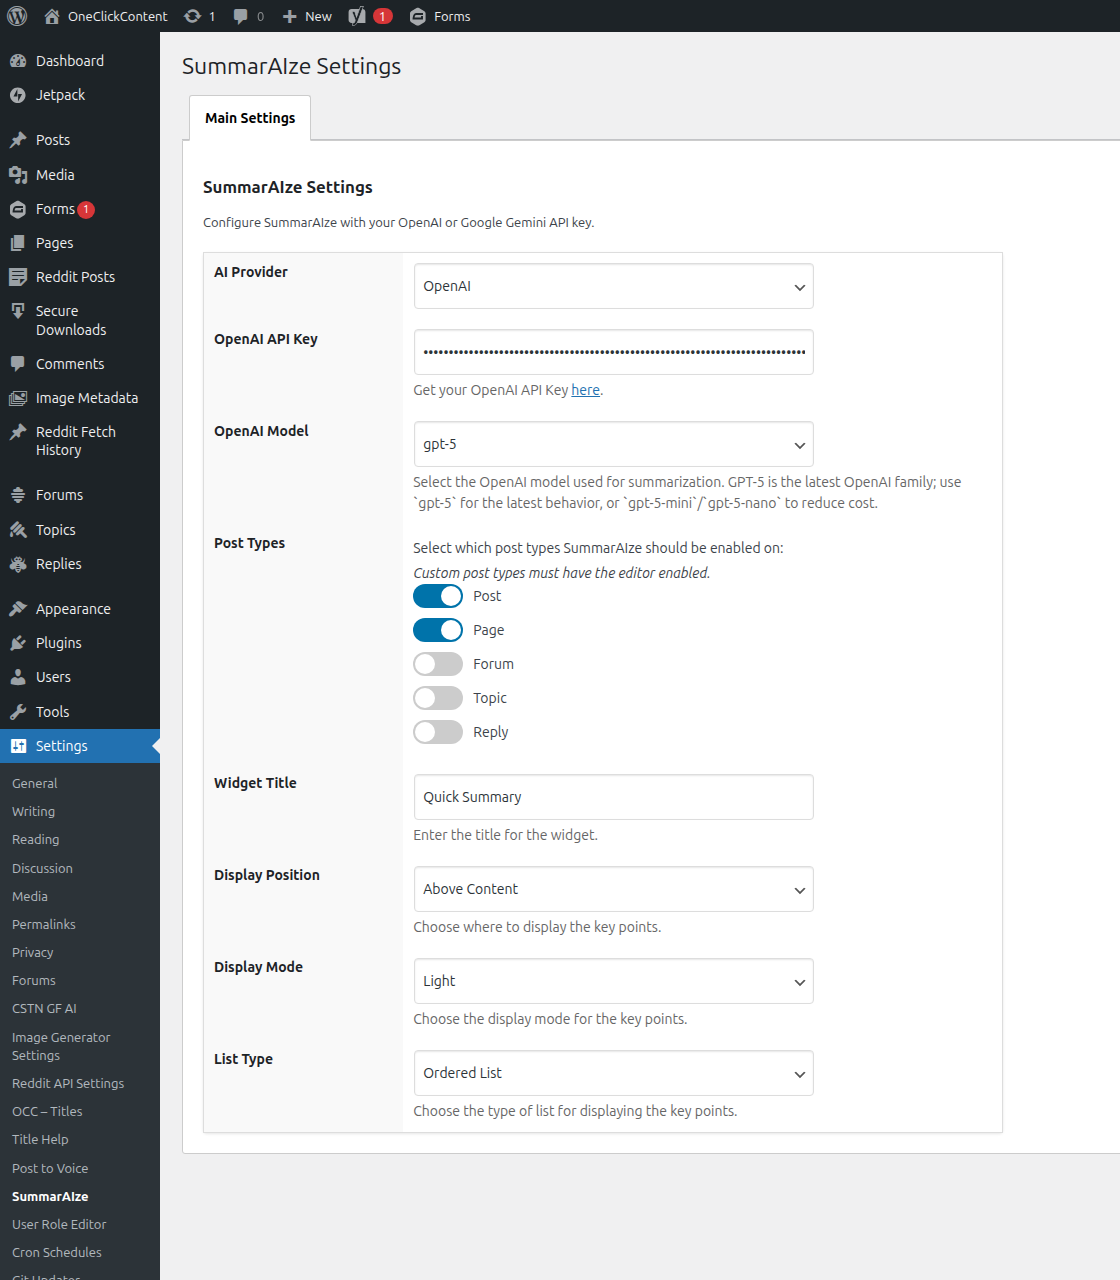Image resolution: width=1120 pixels, height=1280 pixels.
Task: Turn on the Reply post type switch
Action: [437, 731]
